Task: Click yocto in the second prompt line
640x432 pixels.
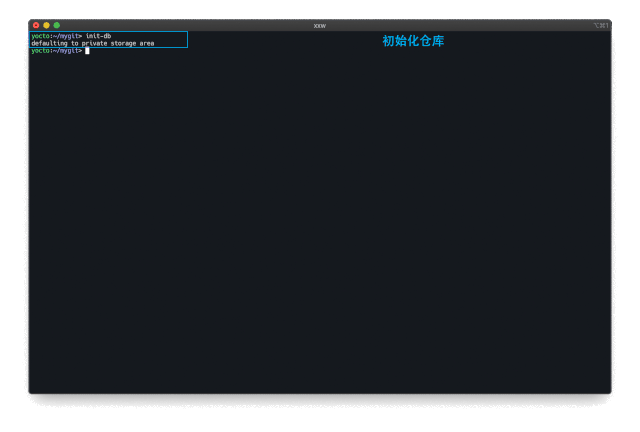Action: click(40, 50)
